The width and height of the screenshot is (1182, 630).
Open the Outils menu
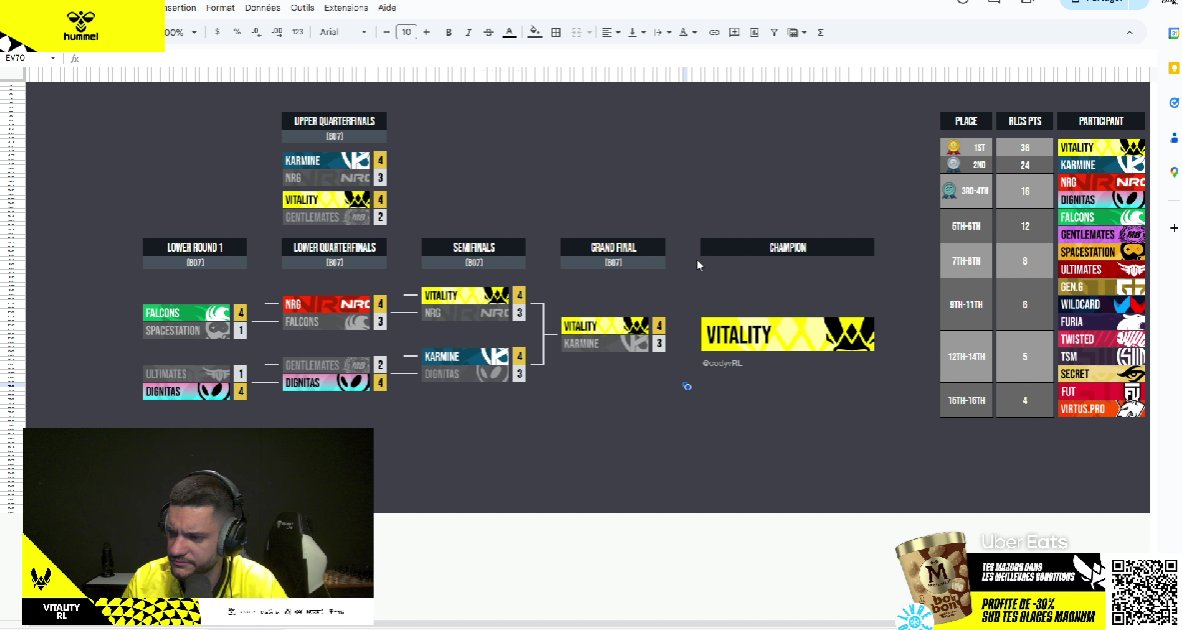click(302, 8)
